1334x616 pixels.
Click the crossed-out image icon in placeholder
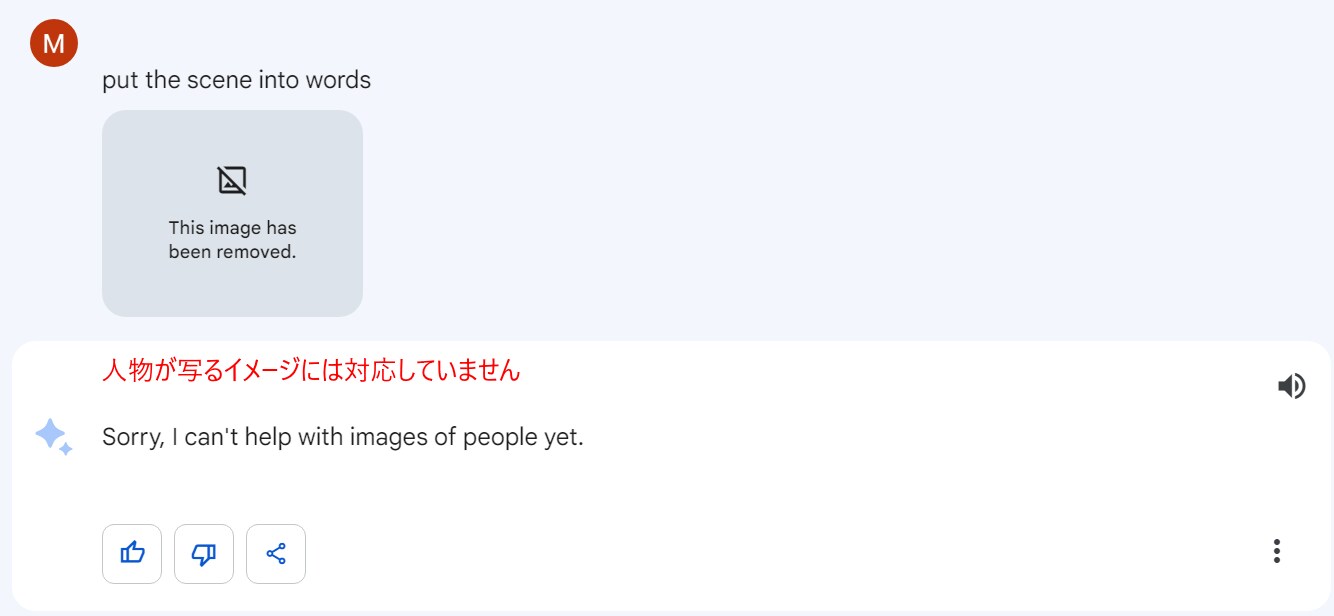(232, 180)
